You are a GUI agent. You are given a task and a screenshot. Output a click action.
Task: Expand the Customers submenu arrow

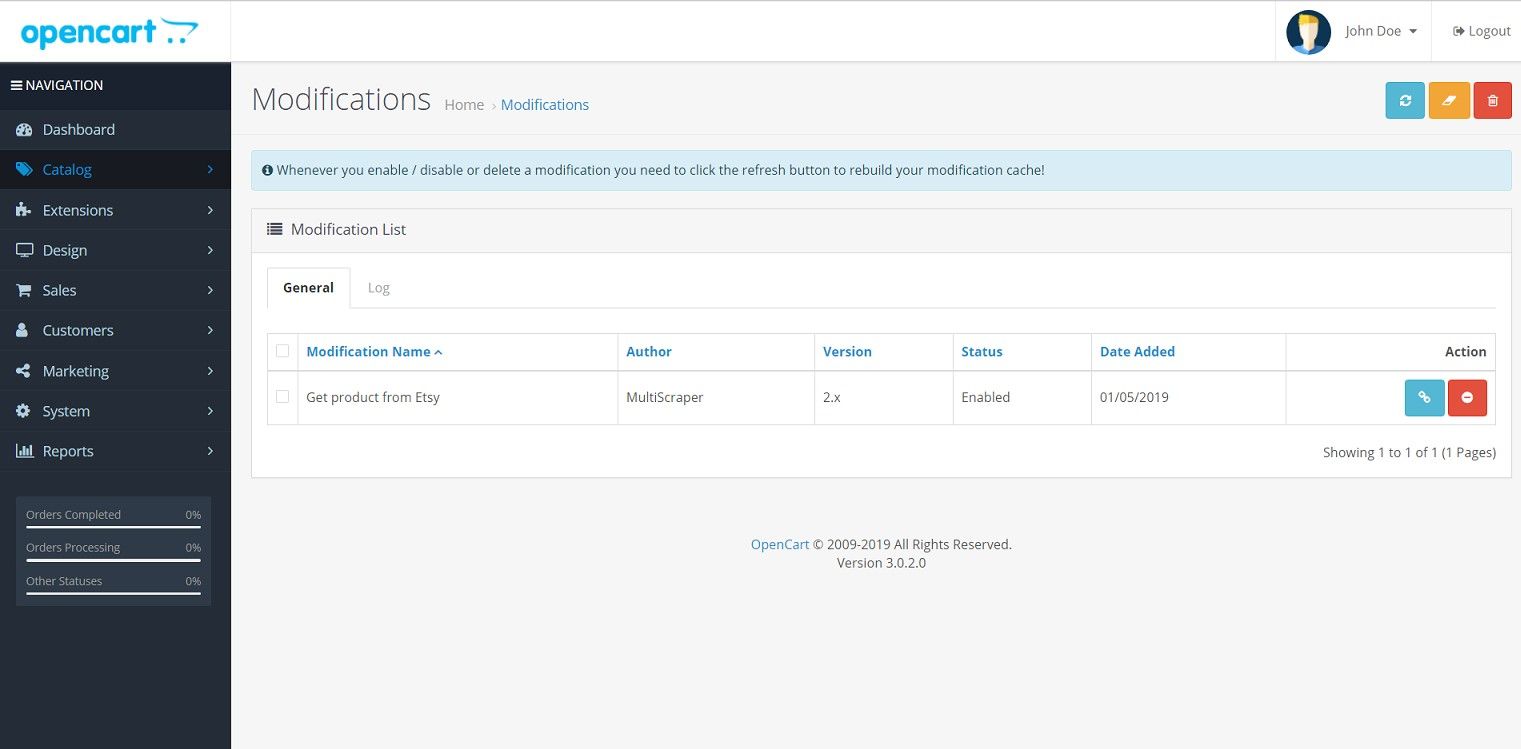tap(210, 330)
